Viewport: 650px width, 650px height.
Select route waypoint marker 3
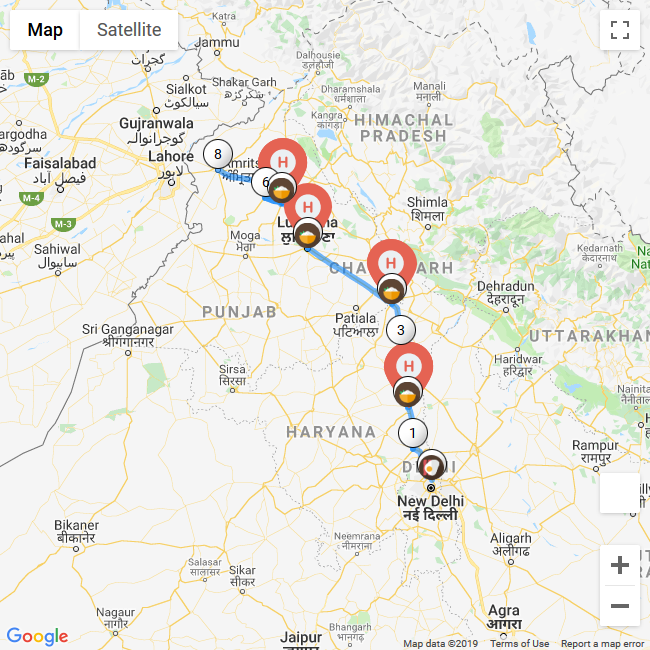pyautogui.click(x=400, y=330)
